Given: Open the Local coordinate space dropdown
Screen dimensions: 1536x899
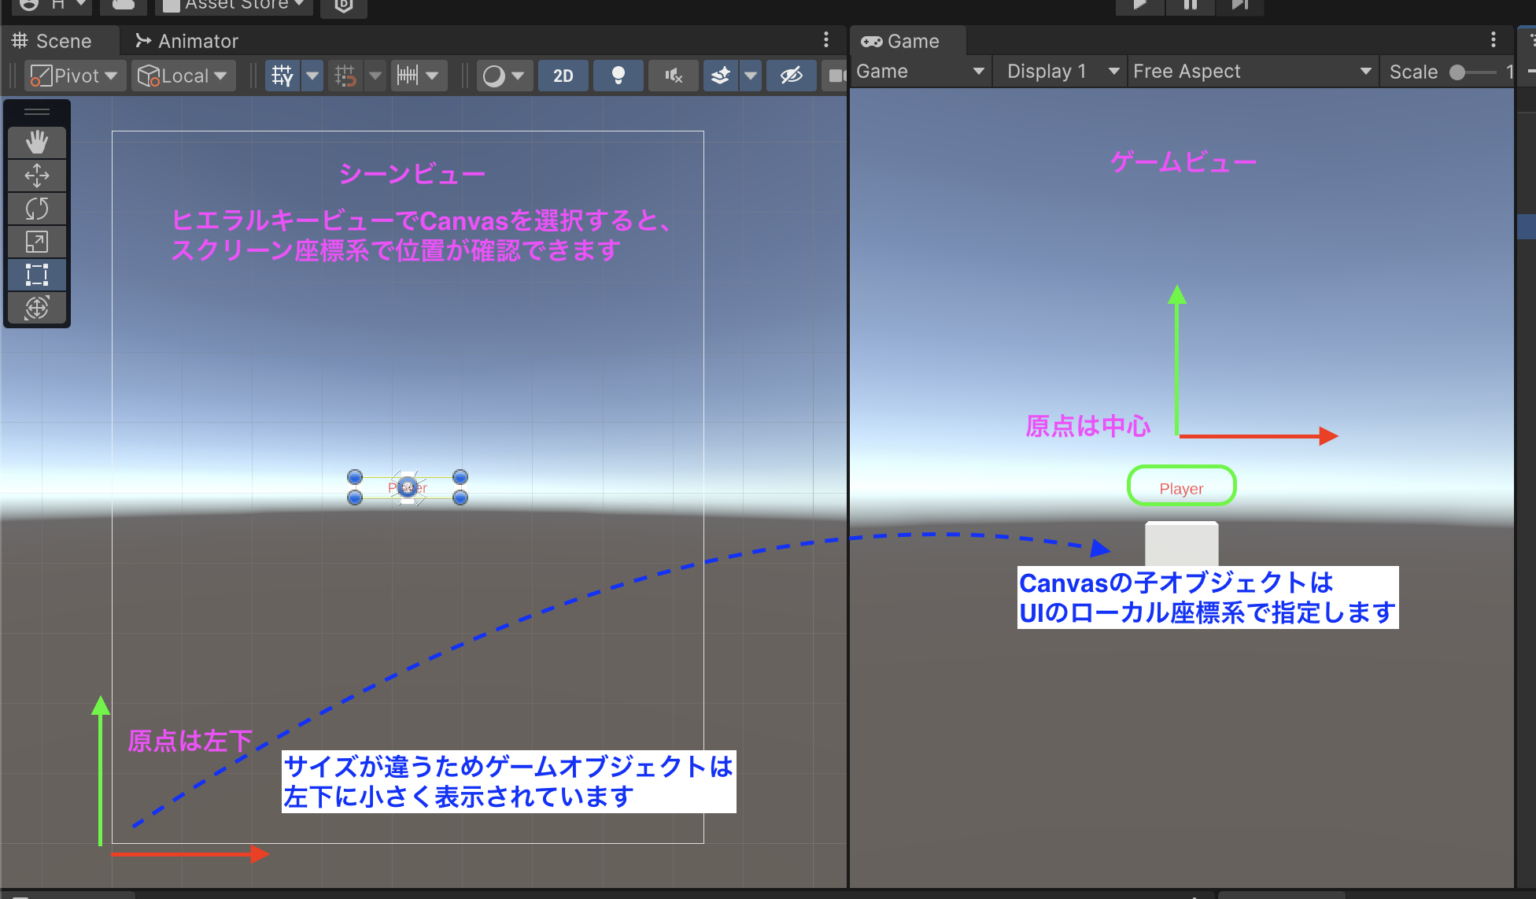Looking at the screenshot, I should pos(183,75).
